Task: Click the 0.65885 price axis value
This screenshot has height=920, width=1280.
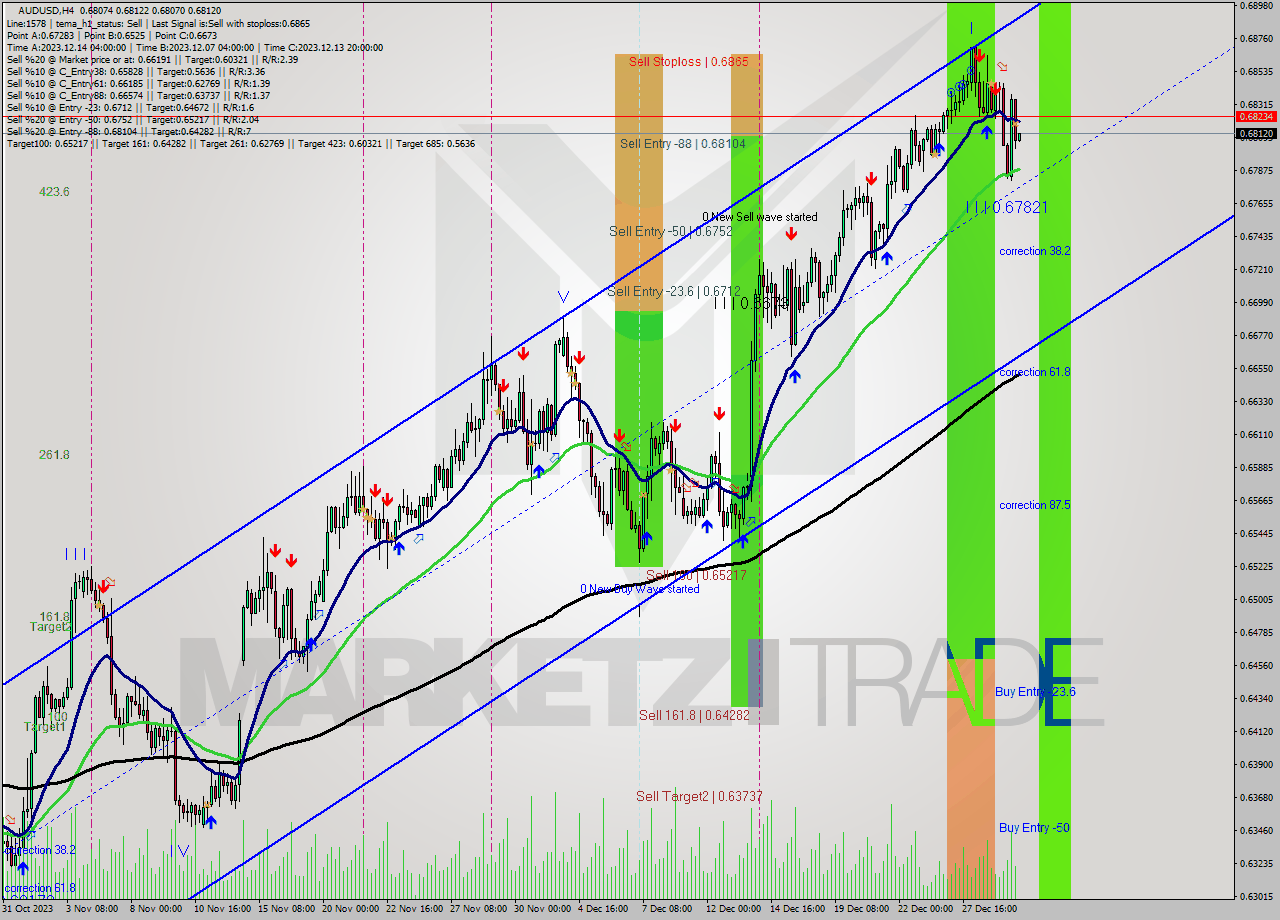Action: [x=1258, y=467]
